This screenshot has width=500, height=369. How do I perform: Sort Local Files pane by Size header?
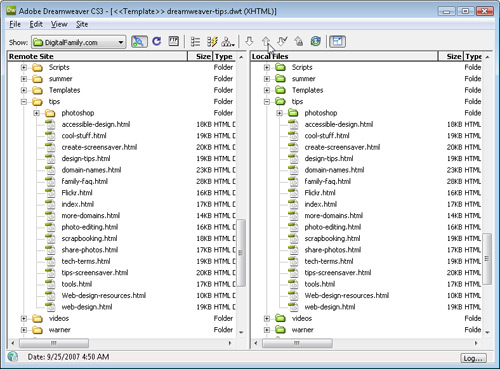450,56
